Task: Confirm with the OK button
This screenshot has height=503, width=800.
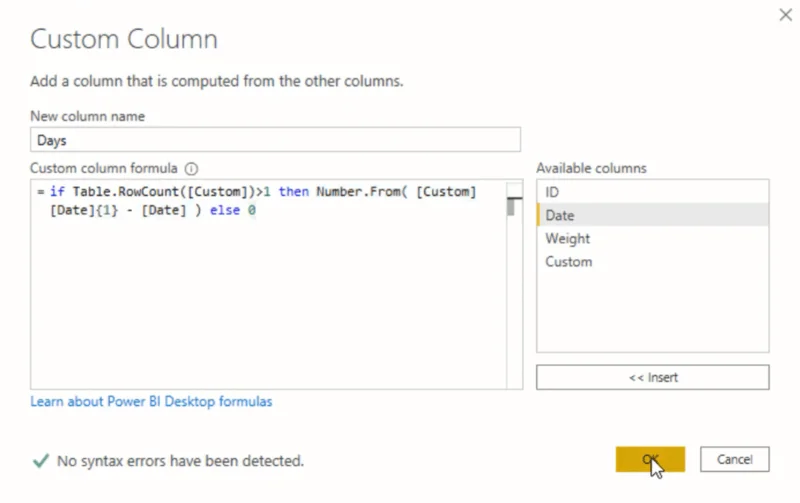Action: point(650,459)
